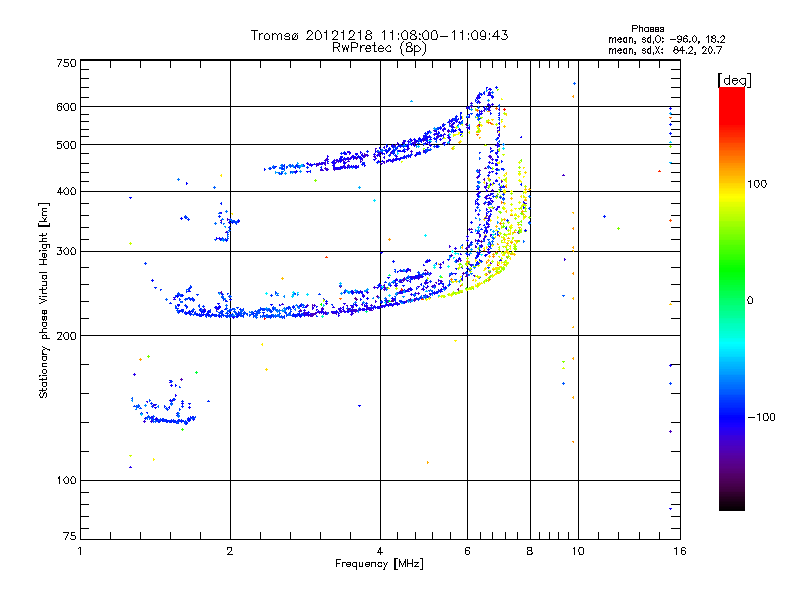Click the RwPretec (8p) subtitle

click(379, 48)
